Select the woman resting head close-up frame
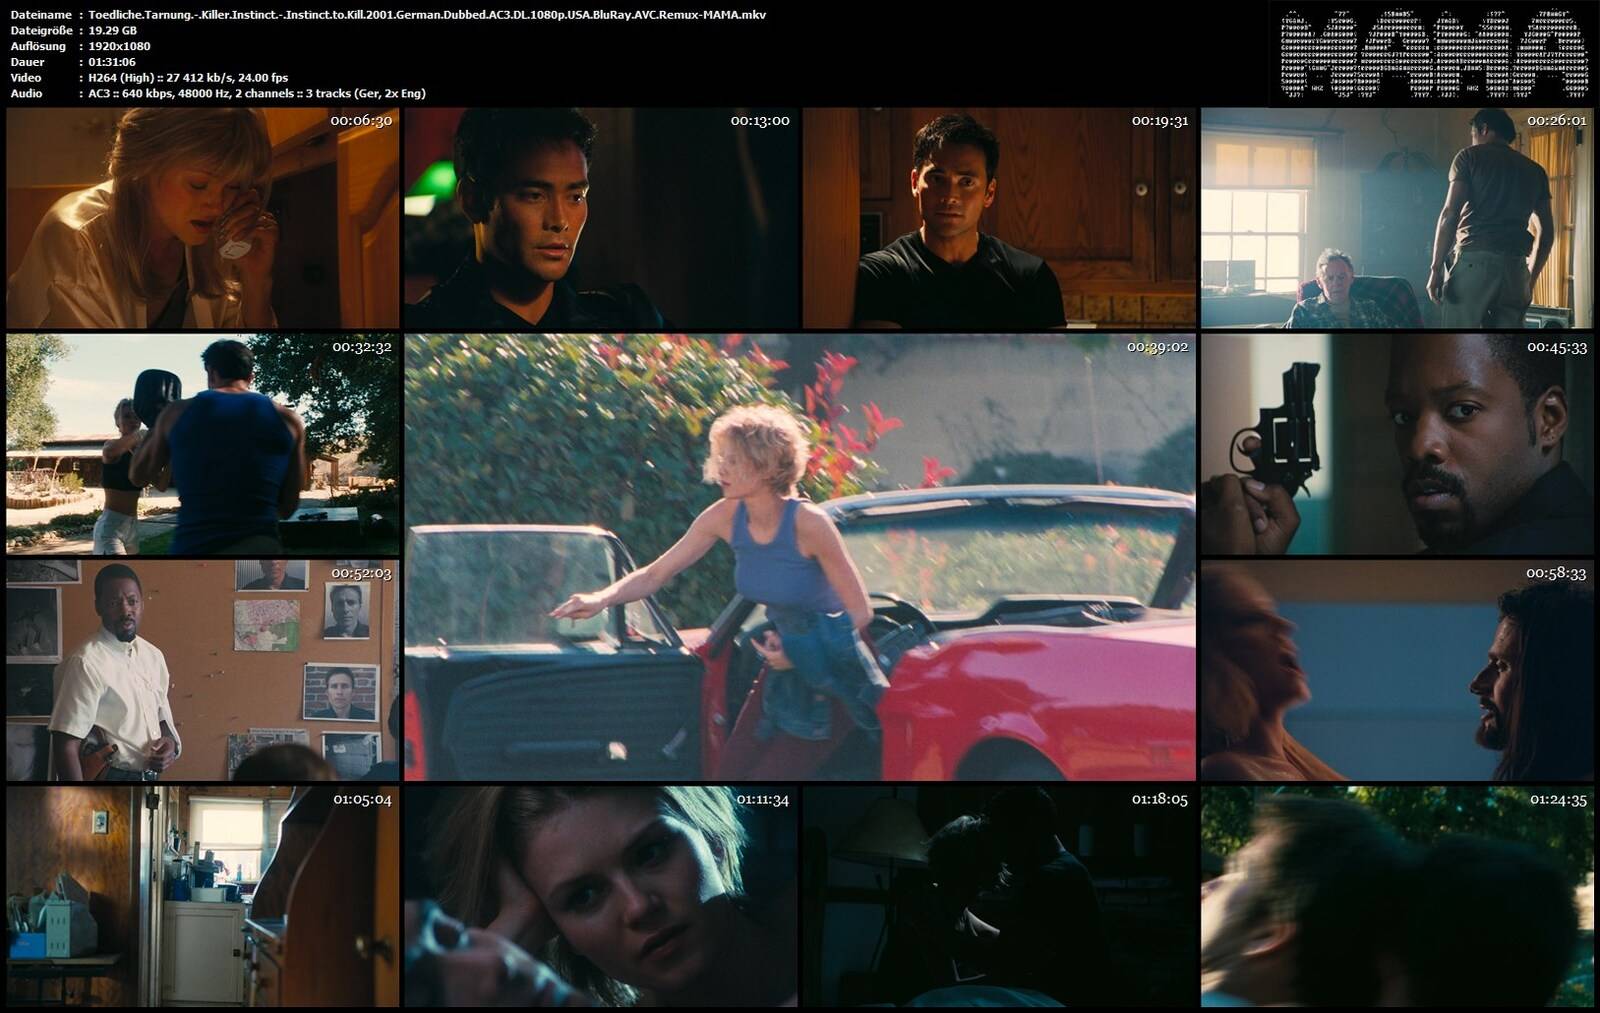Viewport: 1600px width, 1013px height. (x=602, y=896)
